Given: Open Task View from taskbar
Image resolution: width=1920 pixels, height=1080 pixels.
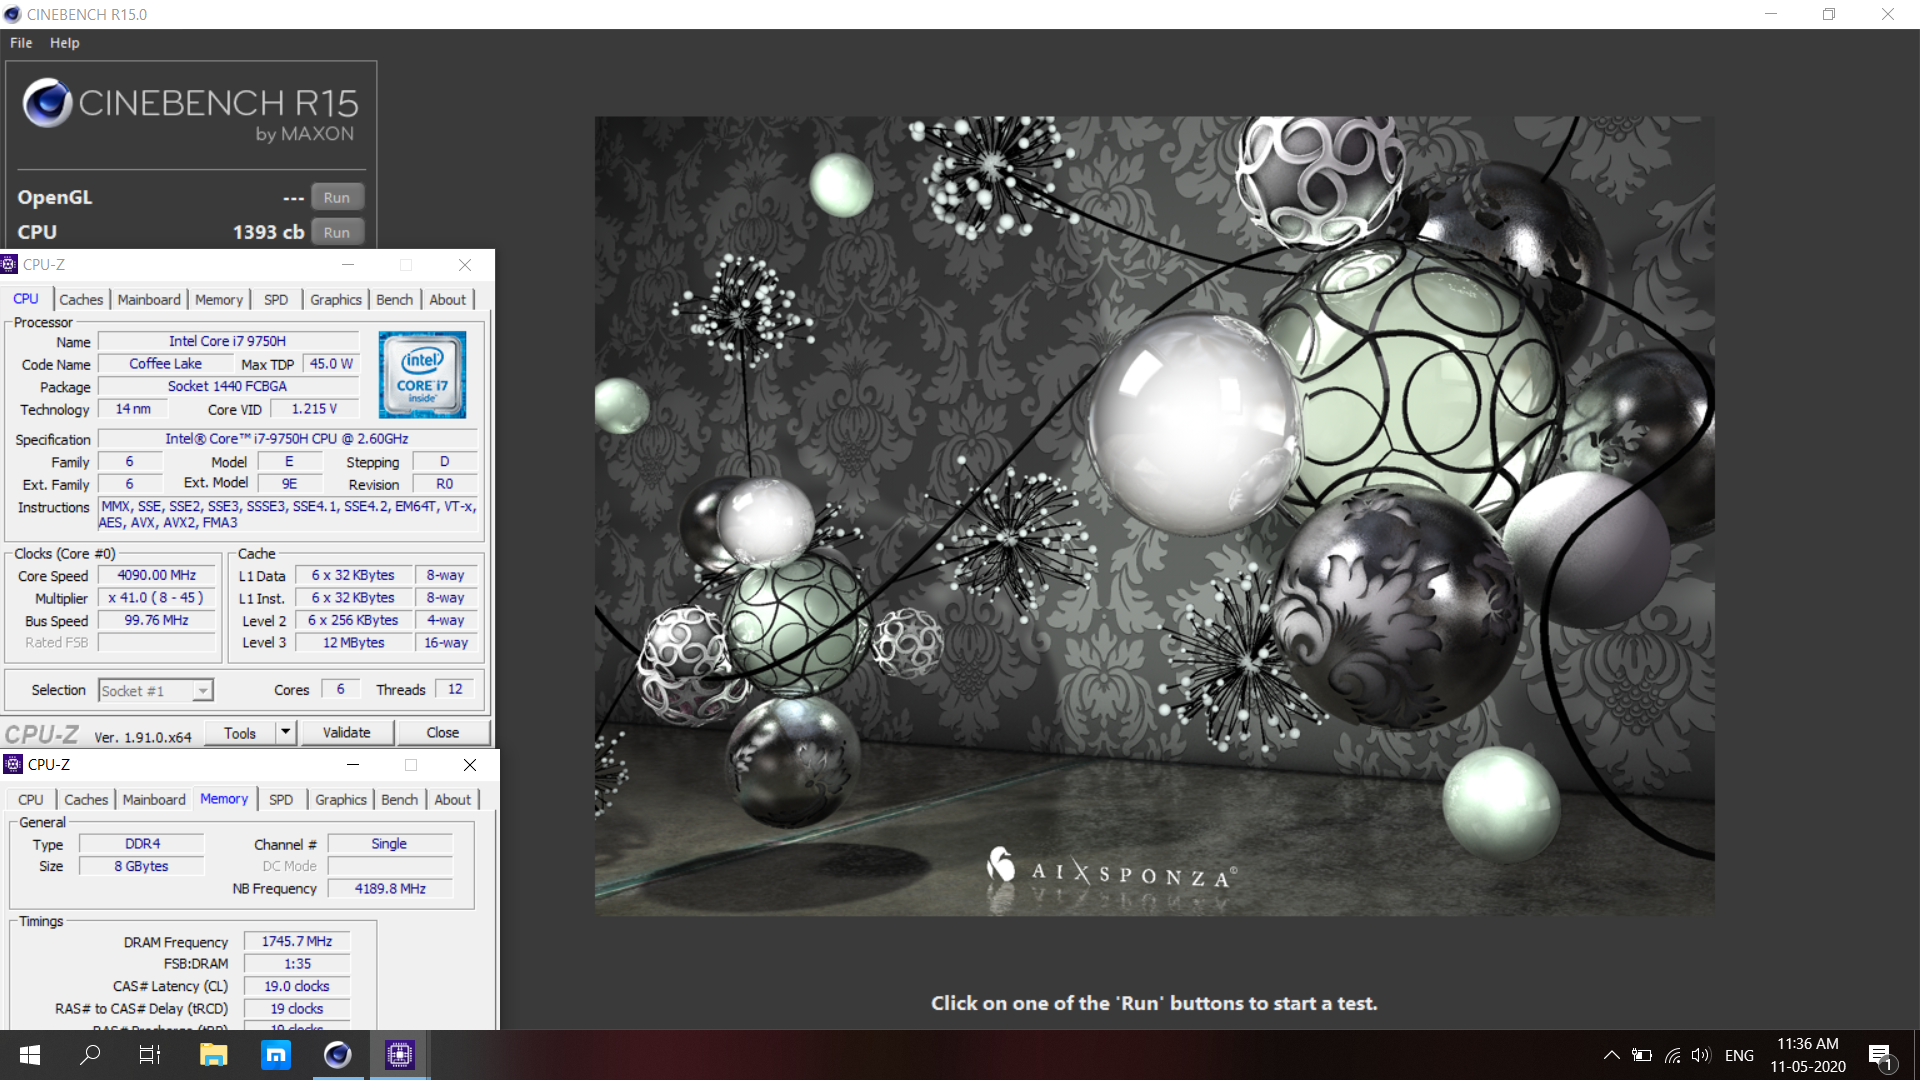Looking at the screenshot, I should click(x=150, y=1055).
